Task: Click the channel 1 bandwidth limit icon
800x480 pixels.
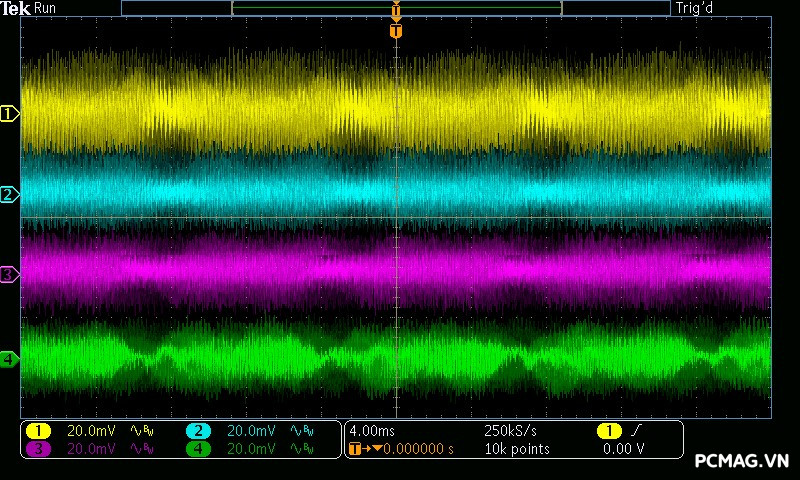Action: (x=140, y=431)
